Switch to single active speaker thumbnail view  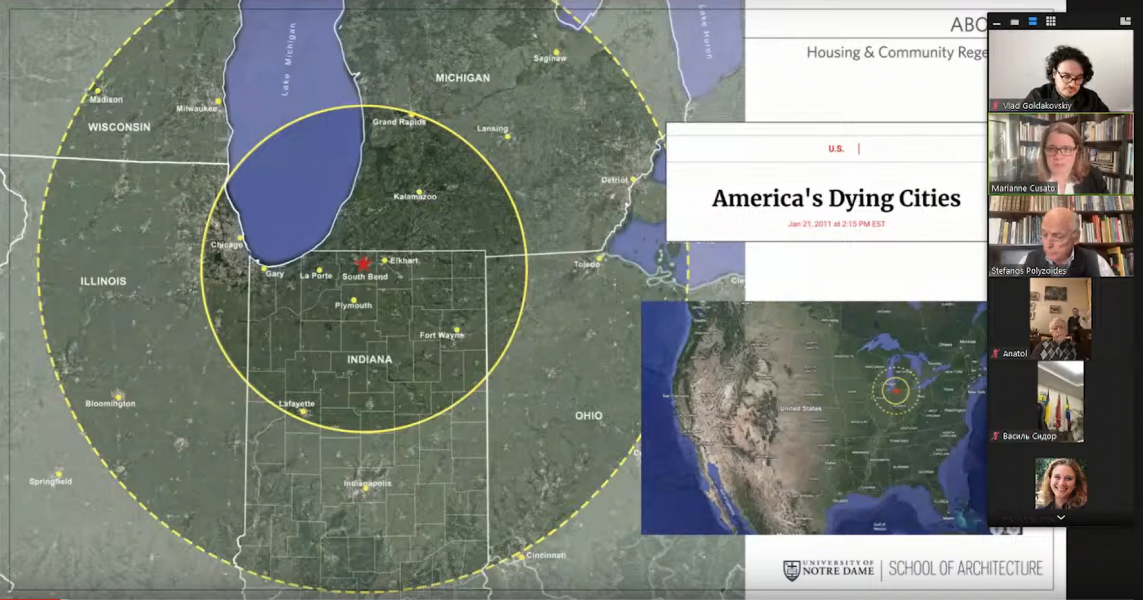1015,21
